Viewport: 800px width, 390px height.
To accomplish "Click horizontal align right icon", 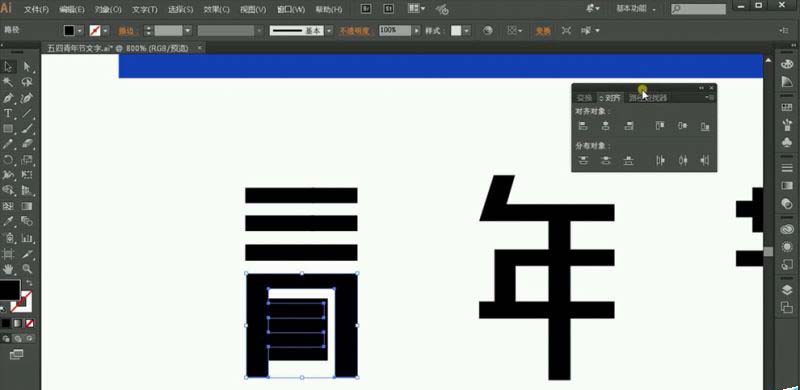I will 629,126.
